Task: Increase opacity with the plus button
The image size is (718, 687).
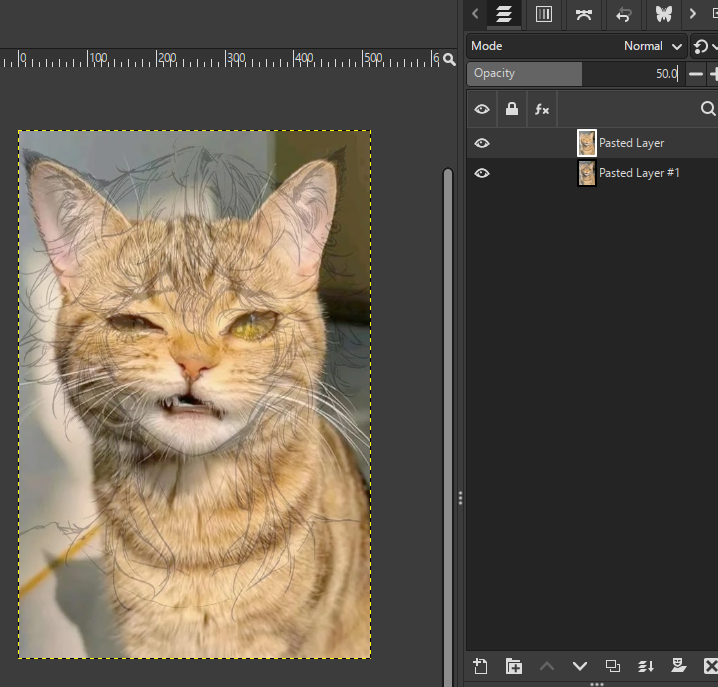Action: click(713, 74)
